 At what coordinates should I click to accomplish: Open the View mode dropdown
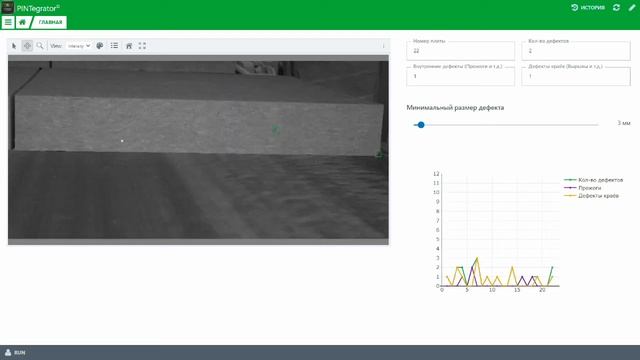click(79, 46)
